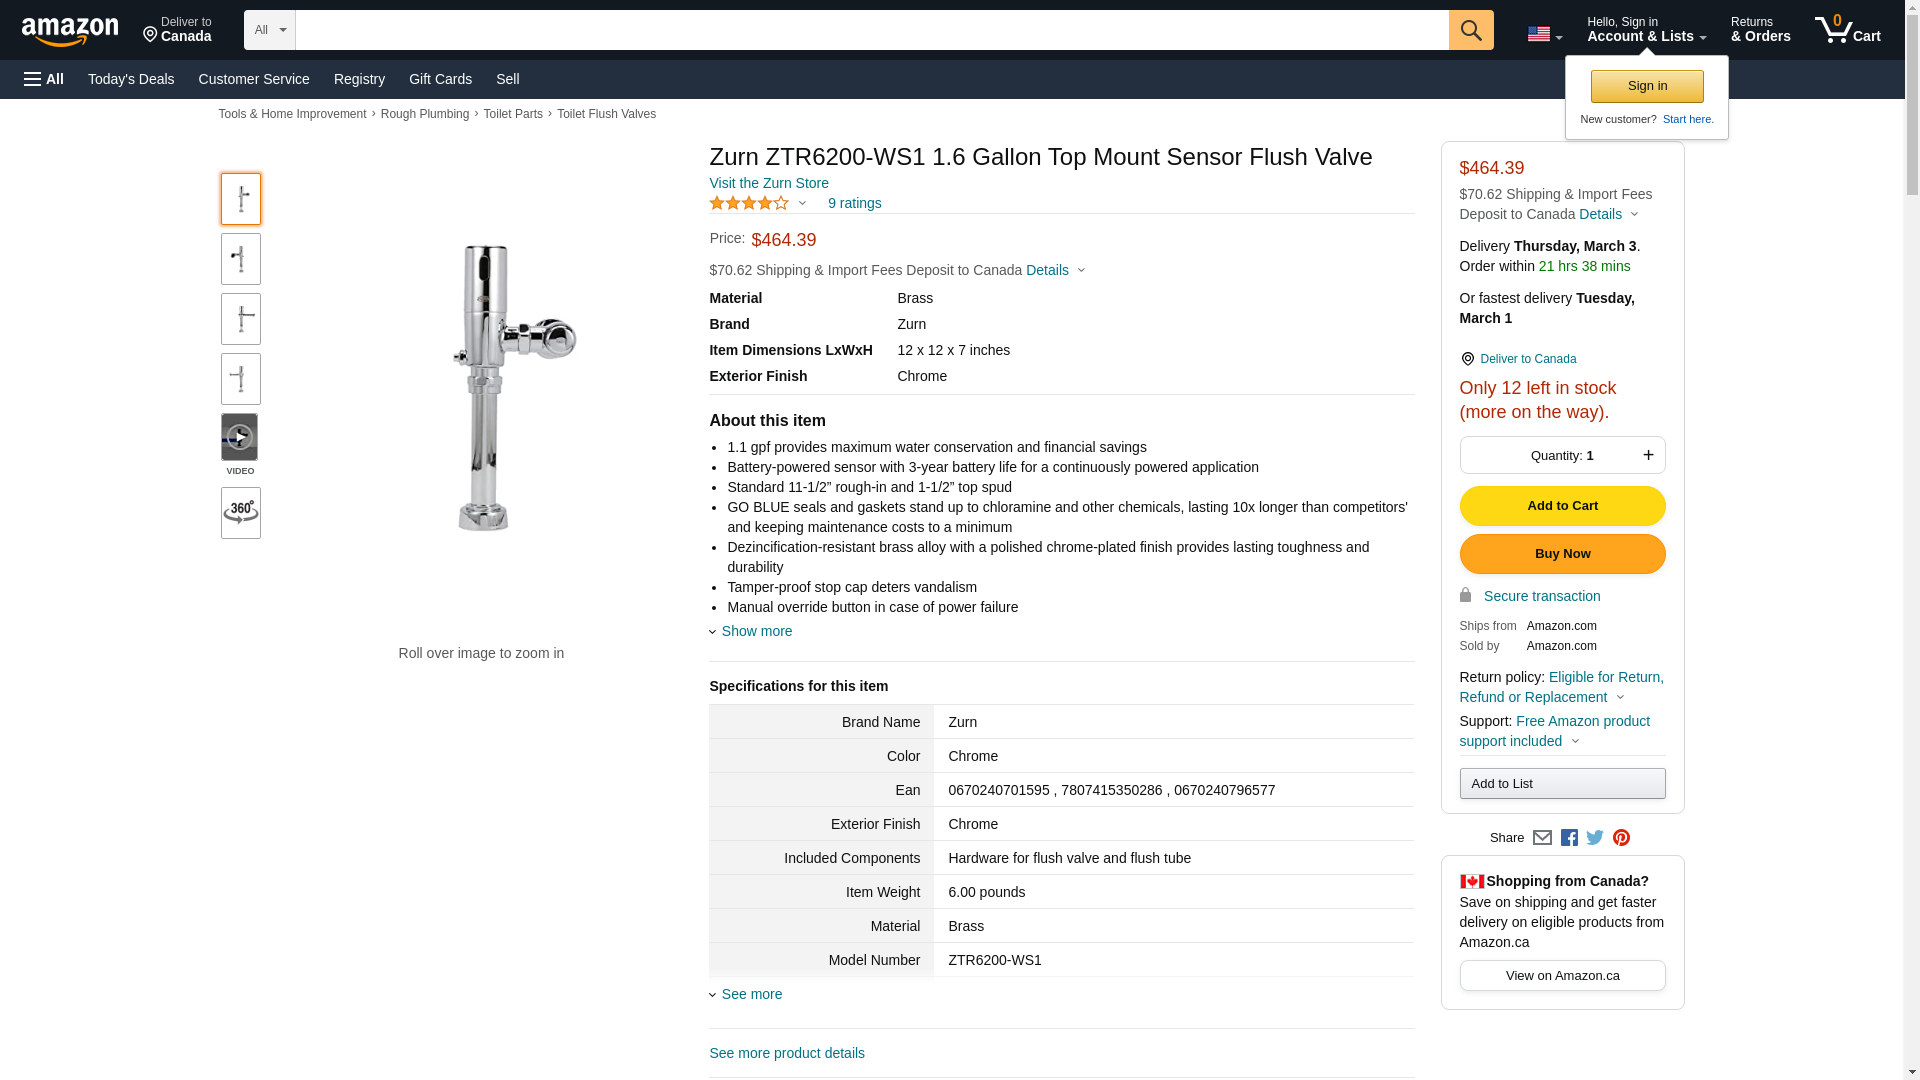Viewport: 1920px width, 1080px height.
Task: Increase quantity with the plus button
Action: click(x=1648, y=455)
